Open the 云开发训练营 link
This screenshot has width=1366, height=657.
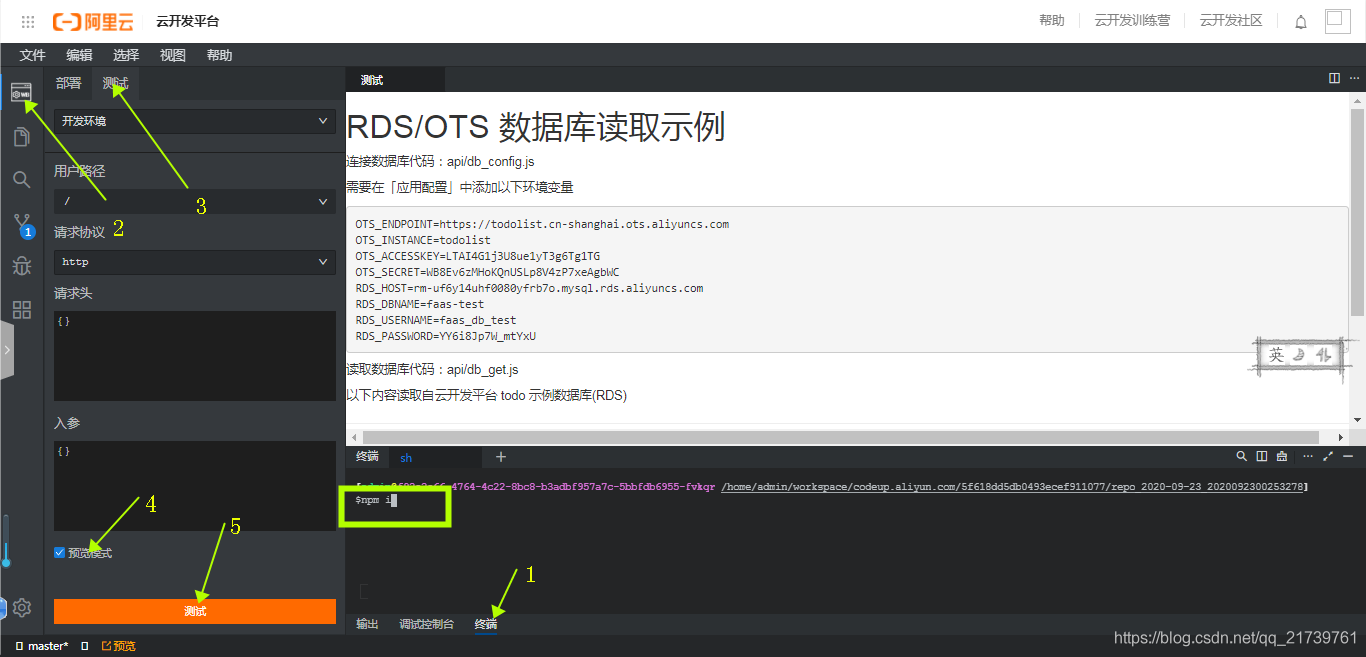click(x=1132, y=20)
